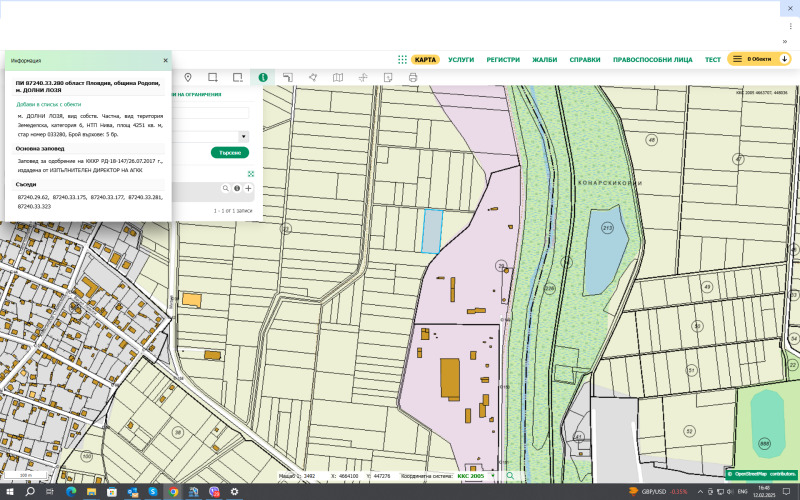Click the apps grid icon
The height and width of the screenshot is (500, 800).
coord(402,60)
